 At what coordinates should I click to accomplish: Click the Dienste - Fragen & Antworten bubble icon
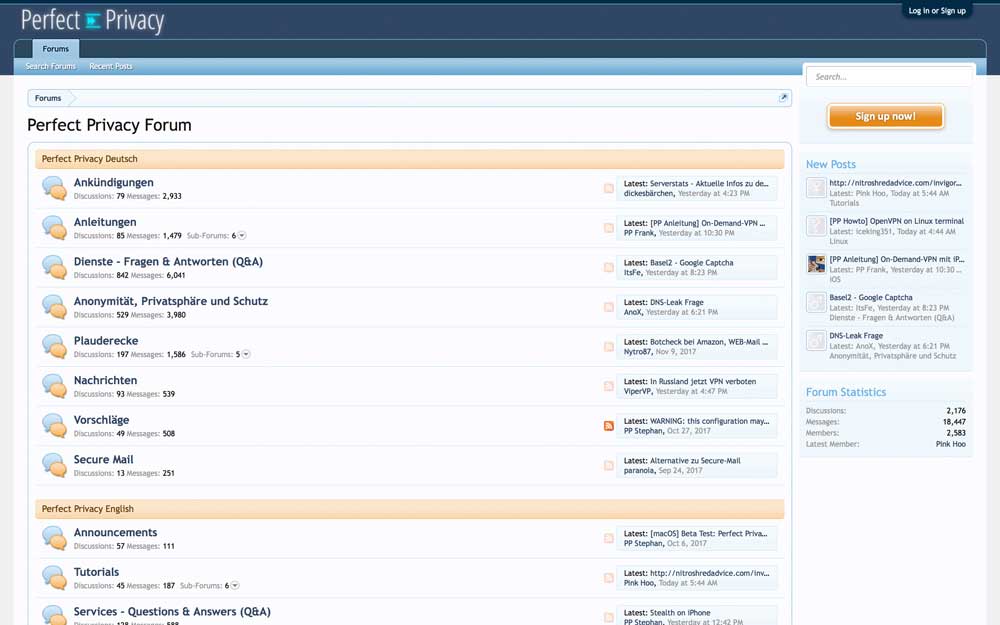54,267
